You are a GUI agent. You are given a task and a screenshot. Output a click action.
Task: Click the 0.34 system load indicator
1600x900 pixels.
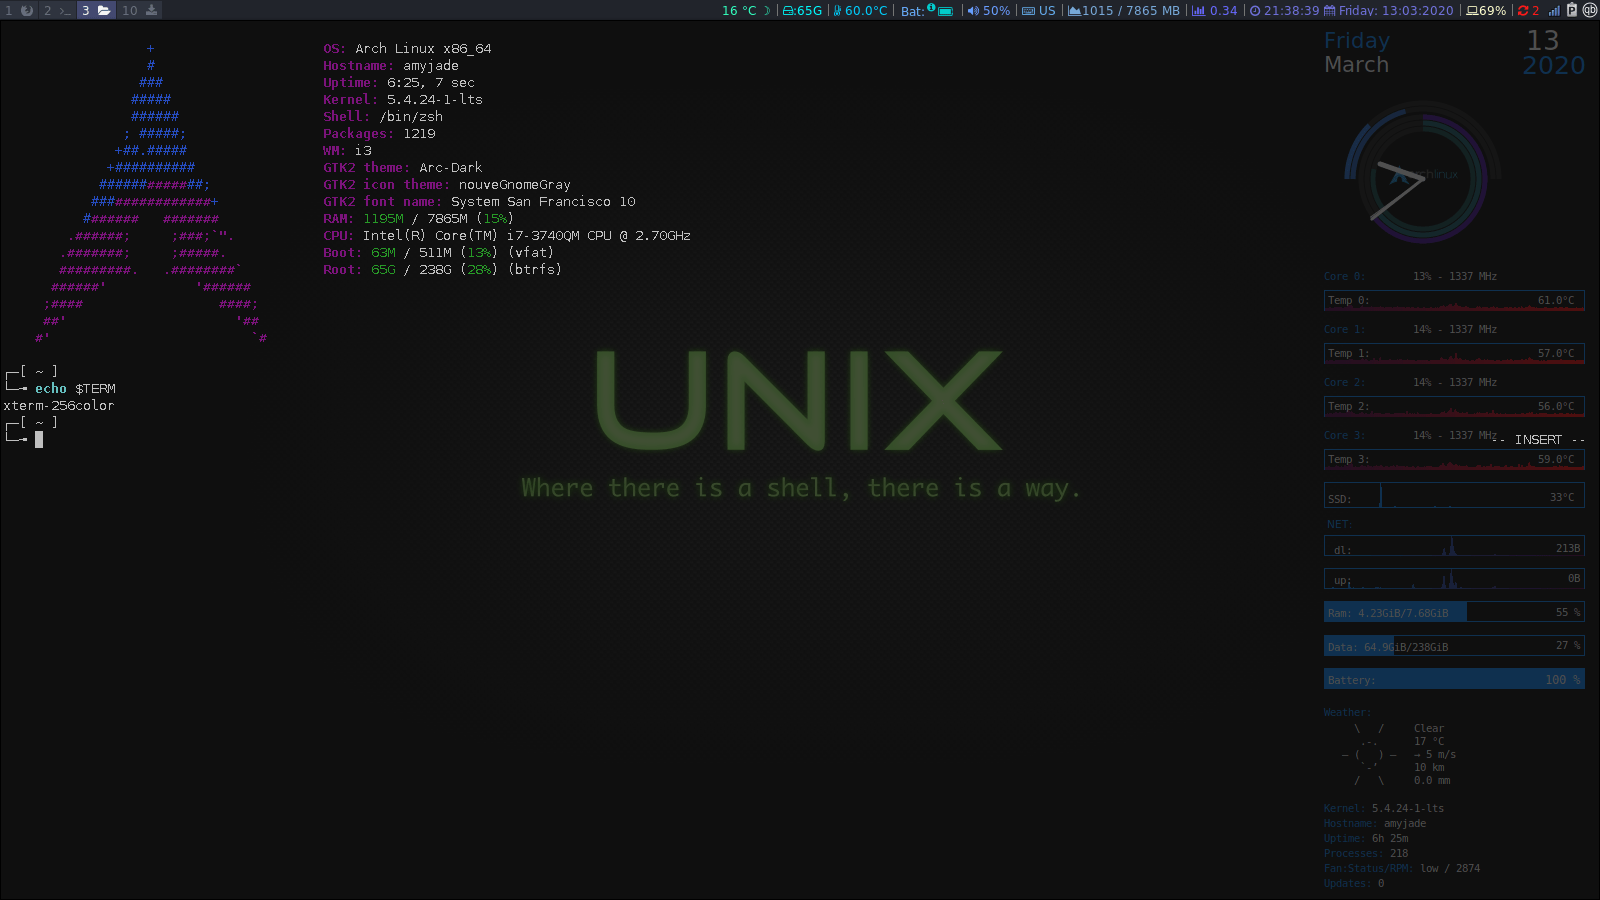tap(1214, 11)
